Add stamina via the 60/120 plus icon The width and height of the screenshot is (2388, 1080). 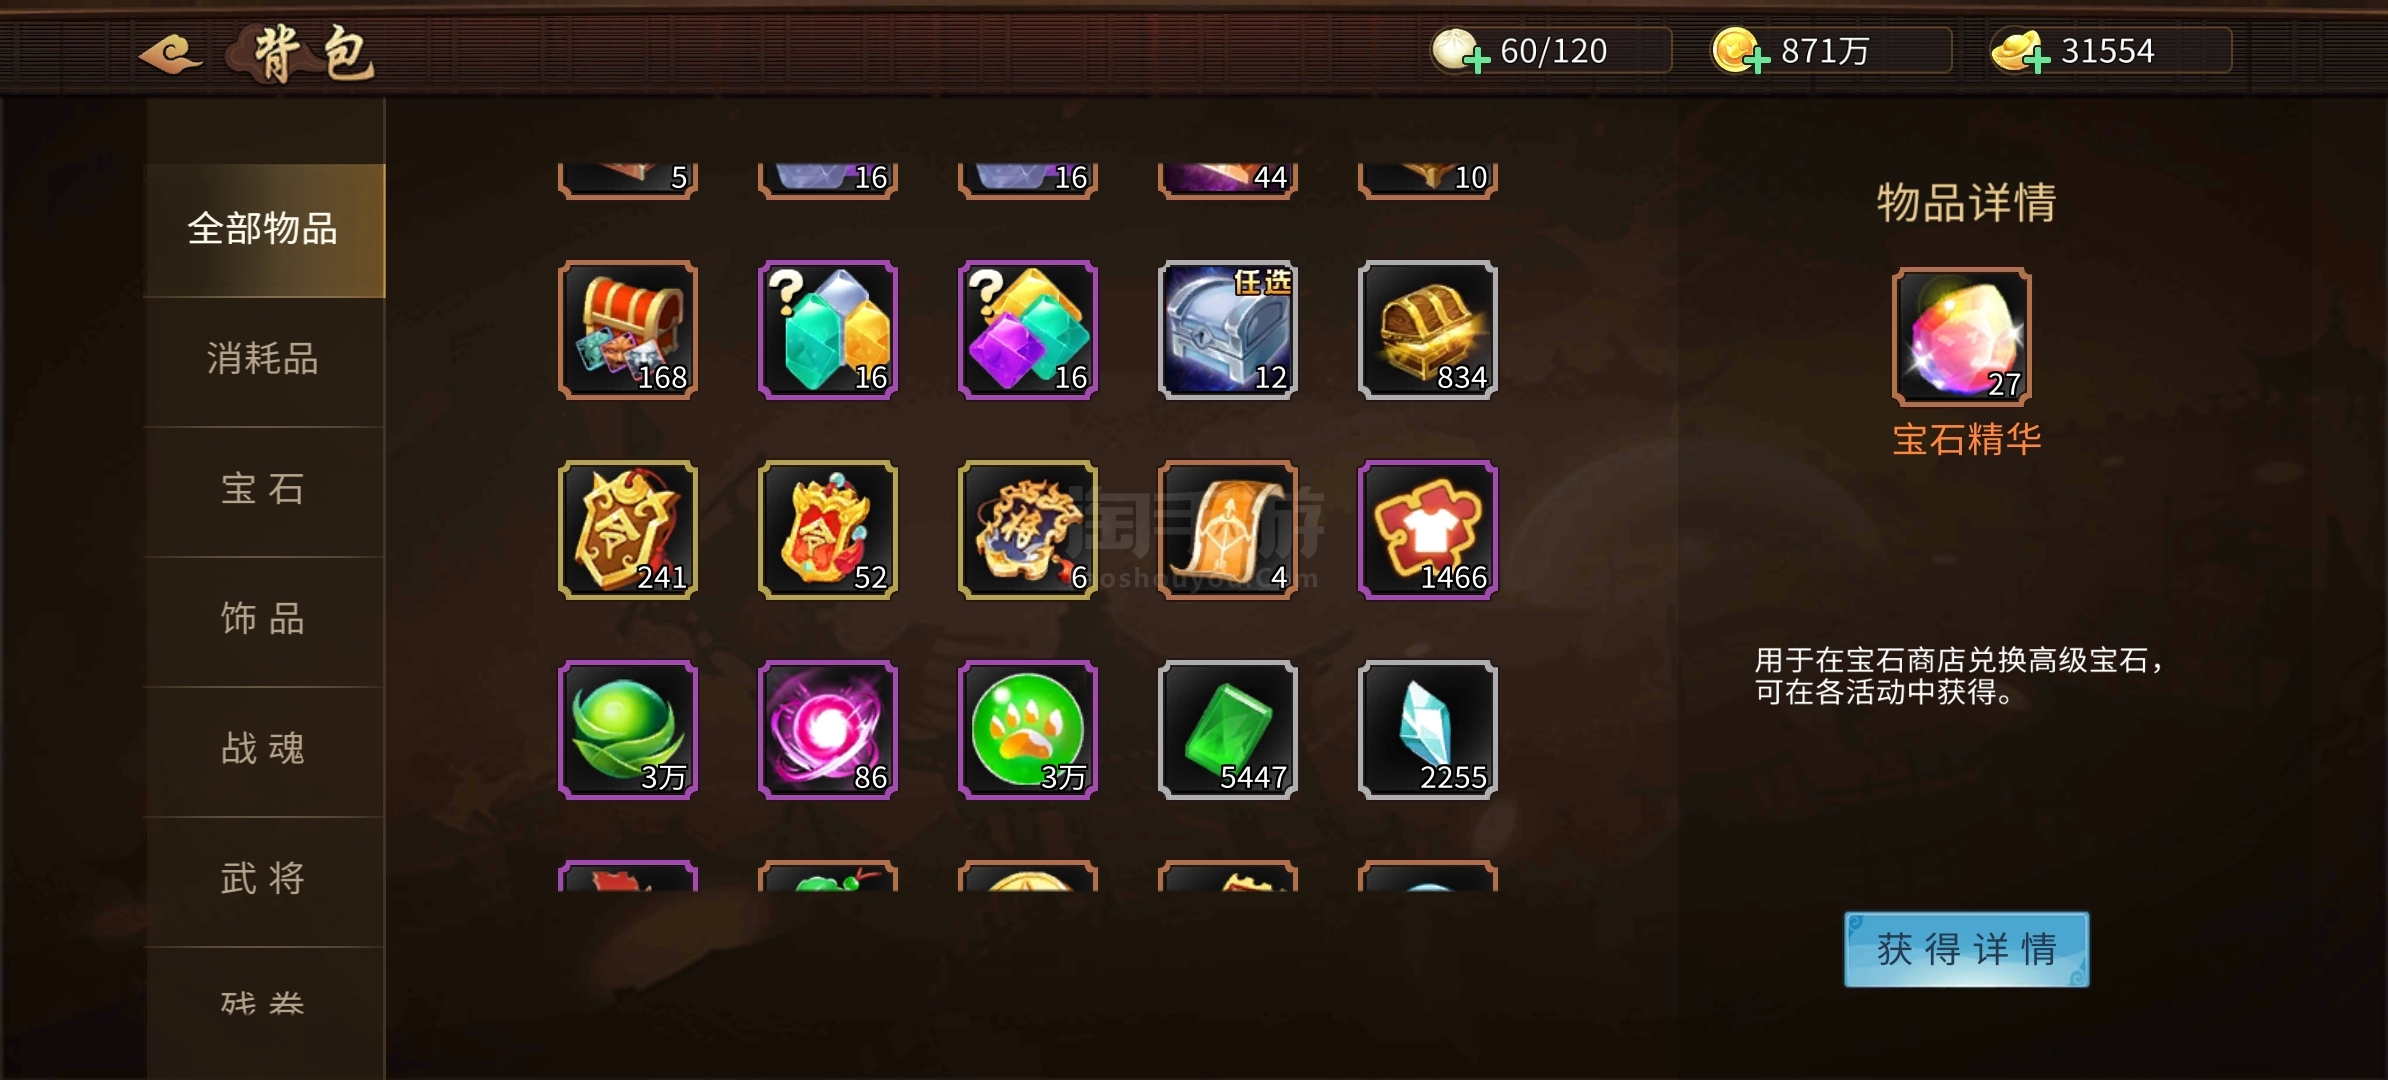pyautogui.click(x=1476, y=60)
